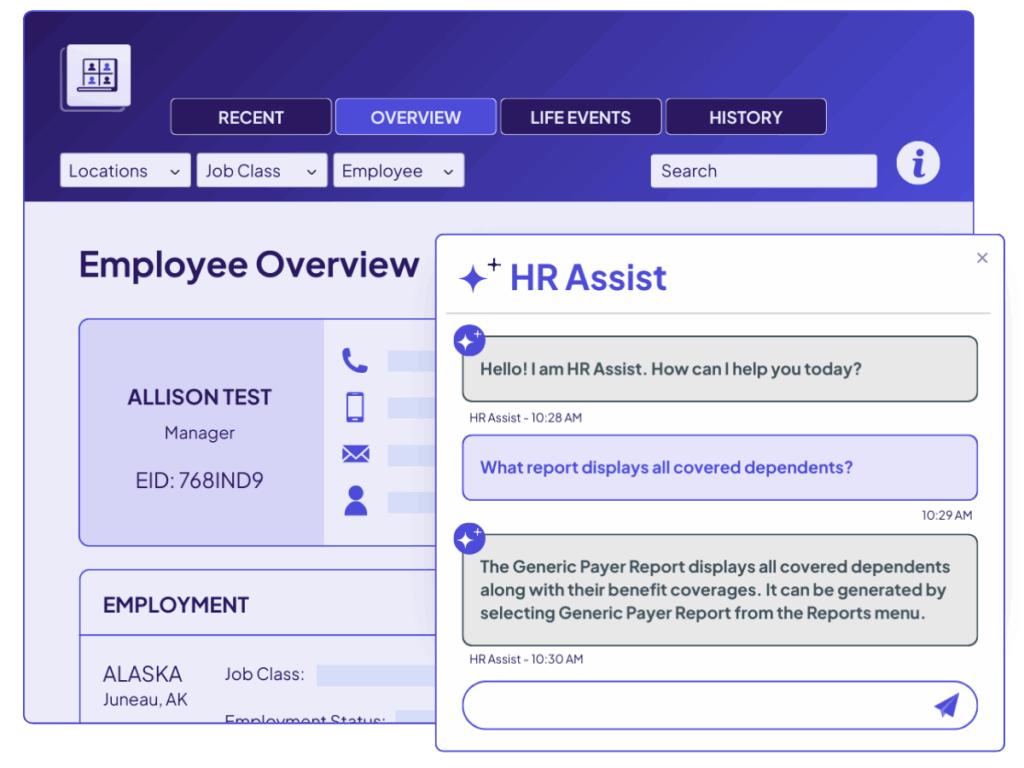Click the person profile icon

355,501
